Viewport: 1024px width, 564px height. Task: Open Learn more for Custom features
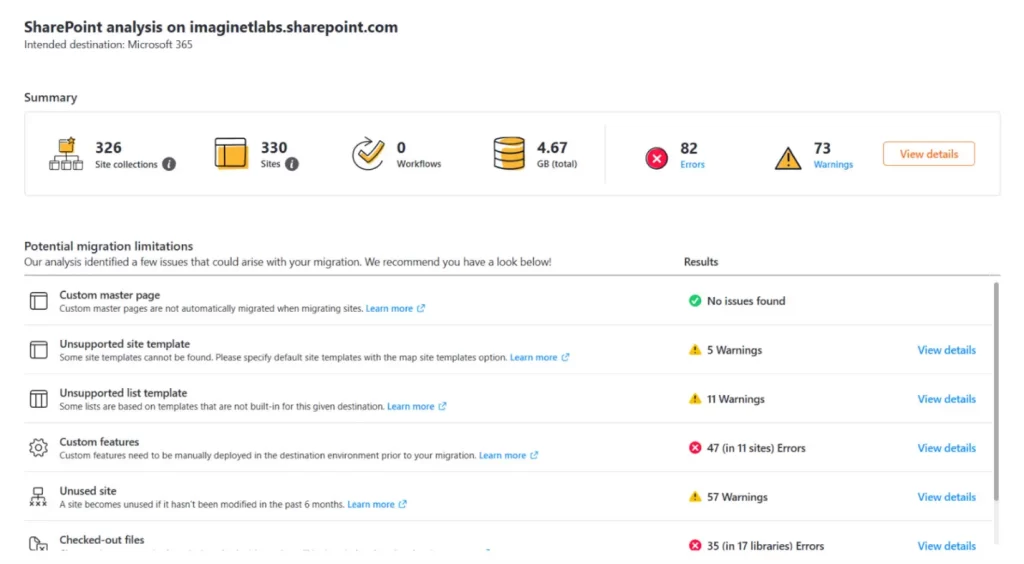tap(502, 455)
